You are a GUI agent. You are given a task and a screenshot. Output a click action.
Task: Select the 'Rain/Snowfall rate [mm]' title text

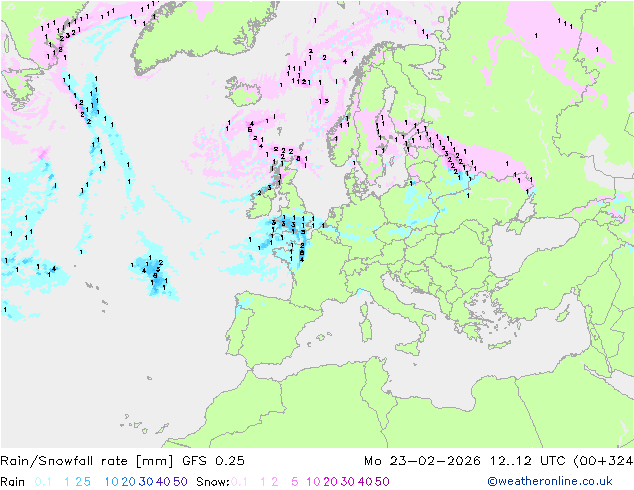click(x=87, y=460)
